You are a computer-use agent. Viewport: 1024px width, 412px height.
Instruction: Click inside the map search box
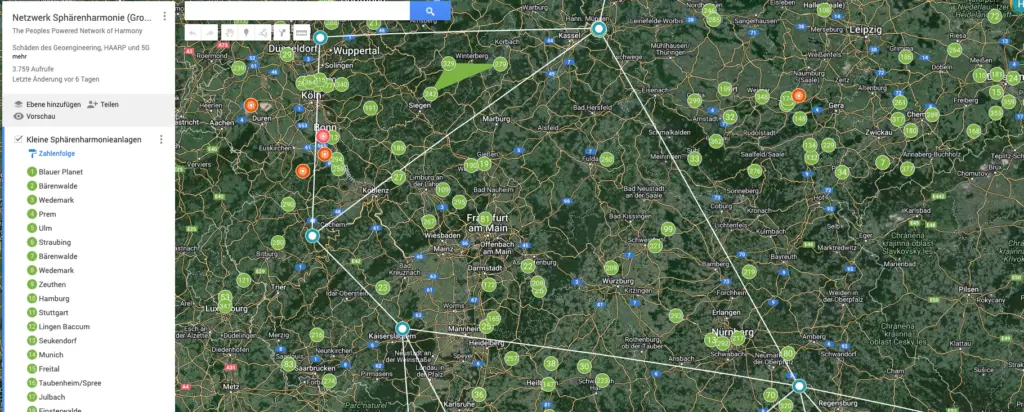coord(297,11)
